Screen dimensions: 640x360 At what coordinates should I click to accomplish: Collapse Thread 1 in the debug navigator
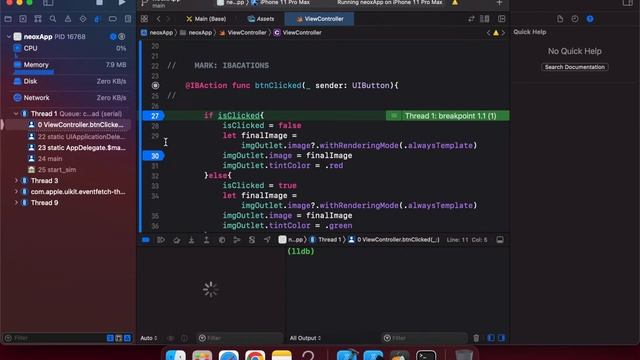tap(16, 113)
